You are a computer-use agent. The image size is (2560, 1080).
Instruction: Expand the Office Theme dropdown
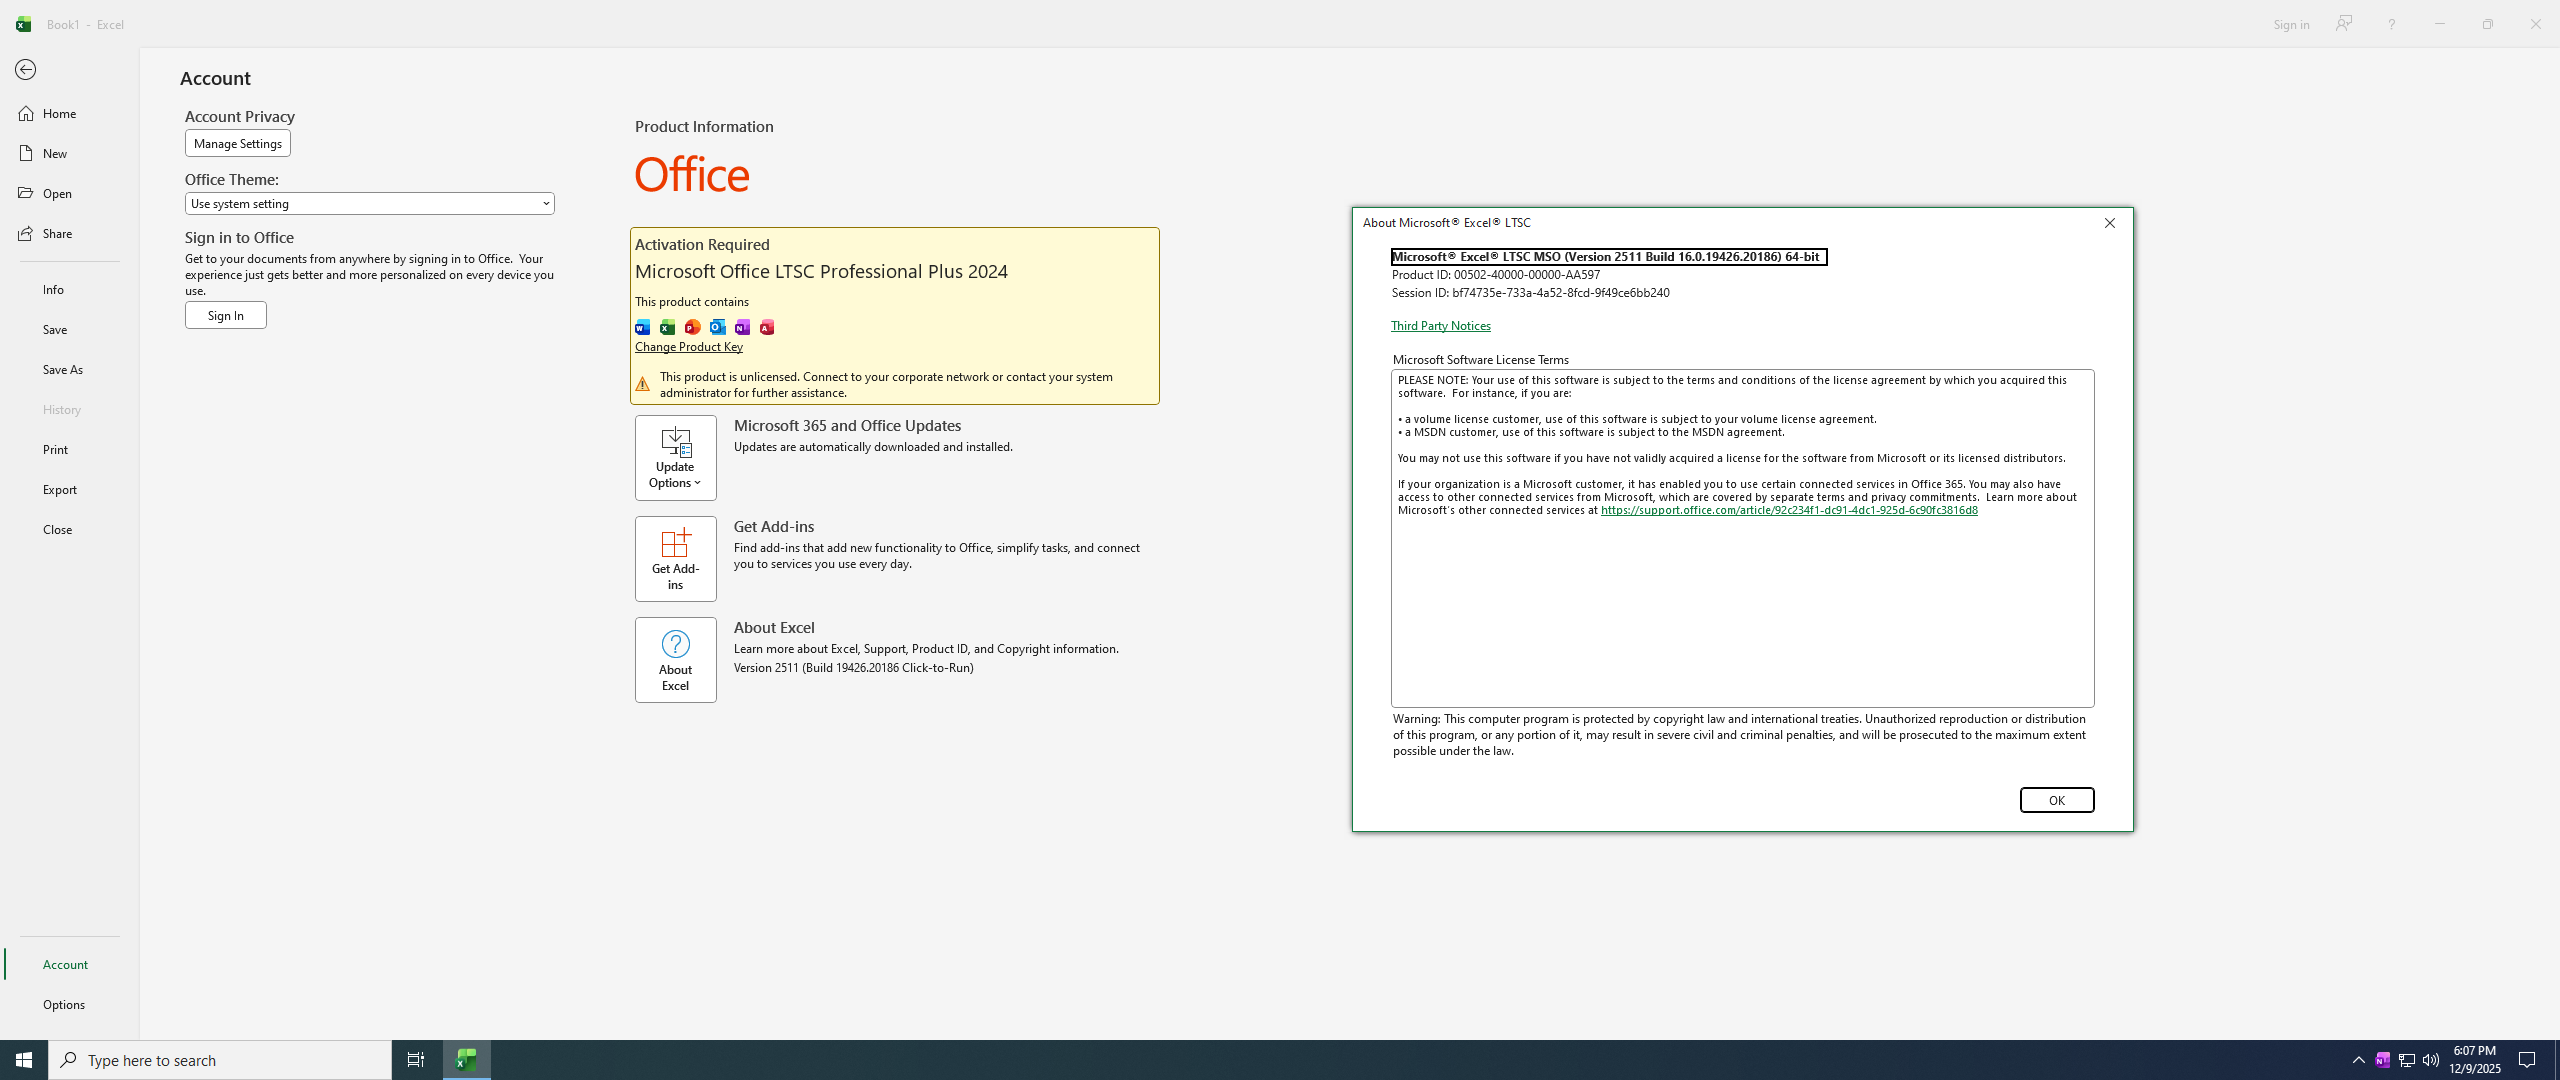pyautogui.click(x=369, y=203)
